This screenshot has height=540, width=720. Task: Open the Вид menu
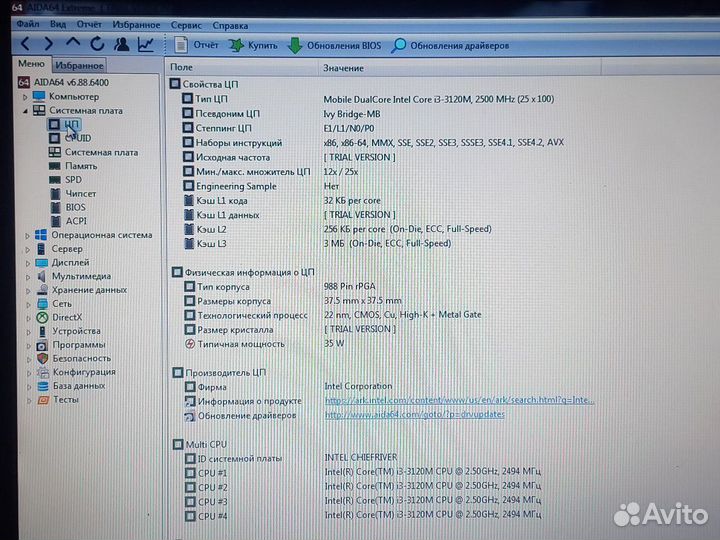point(58,24)
